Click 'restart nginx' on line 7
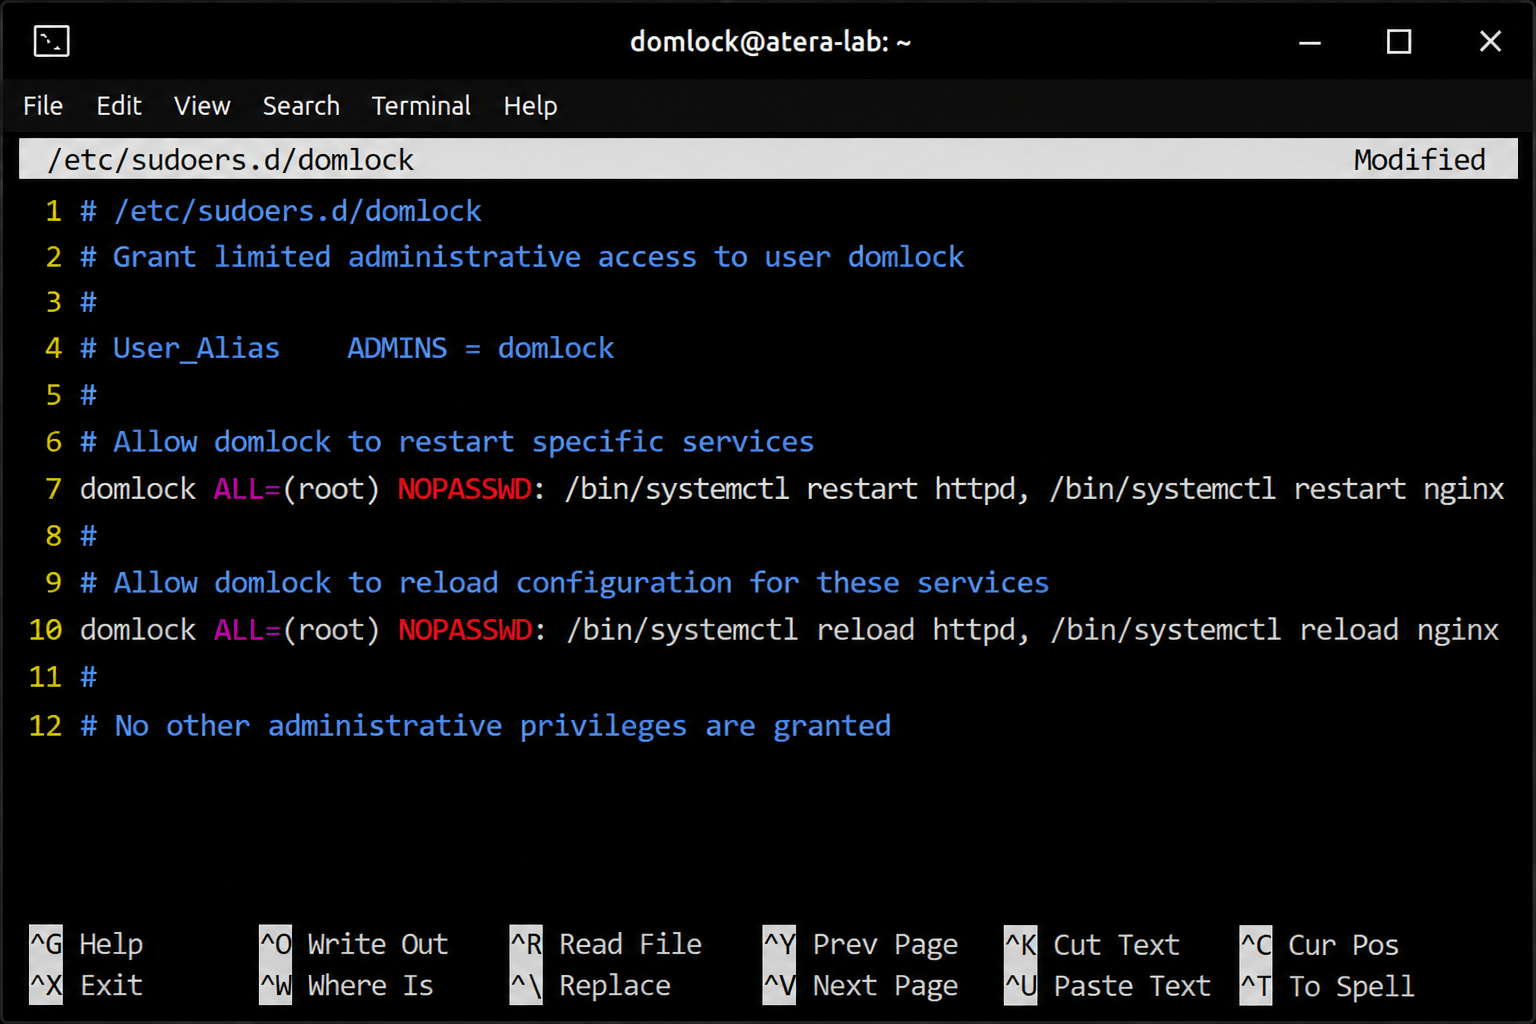This screenshot has height=1024, width=1536. (1399, 489)
